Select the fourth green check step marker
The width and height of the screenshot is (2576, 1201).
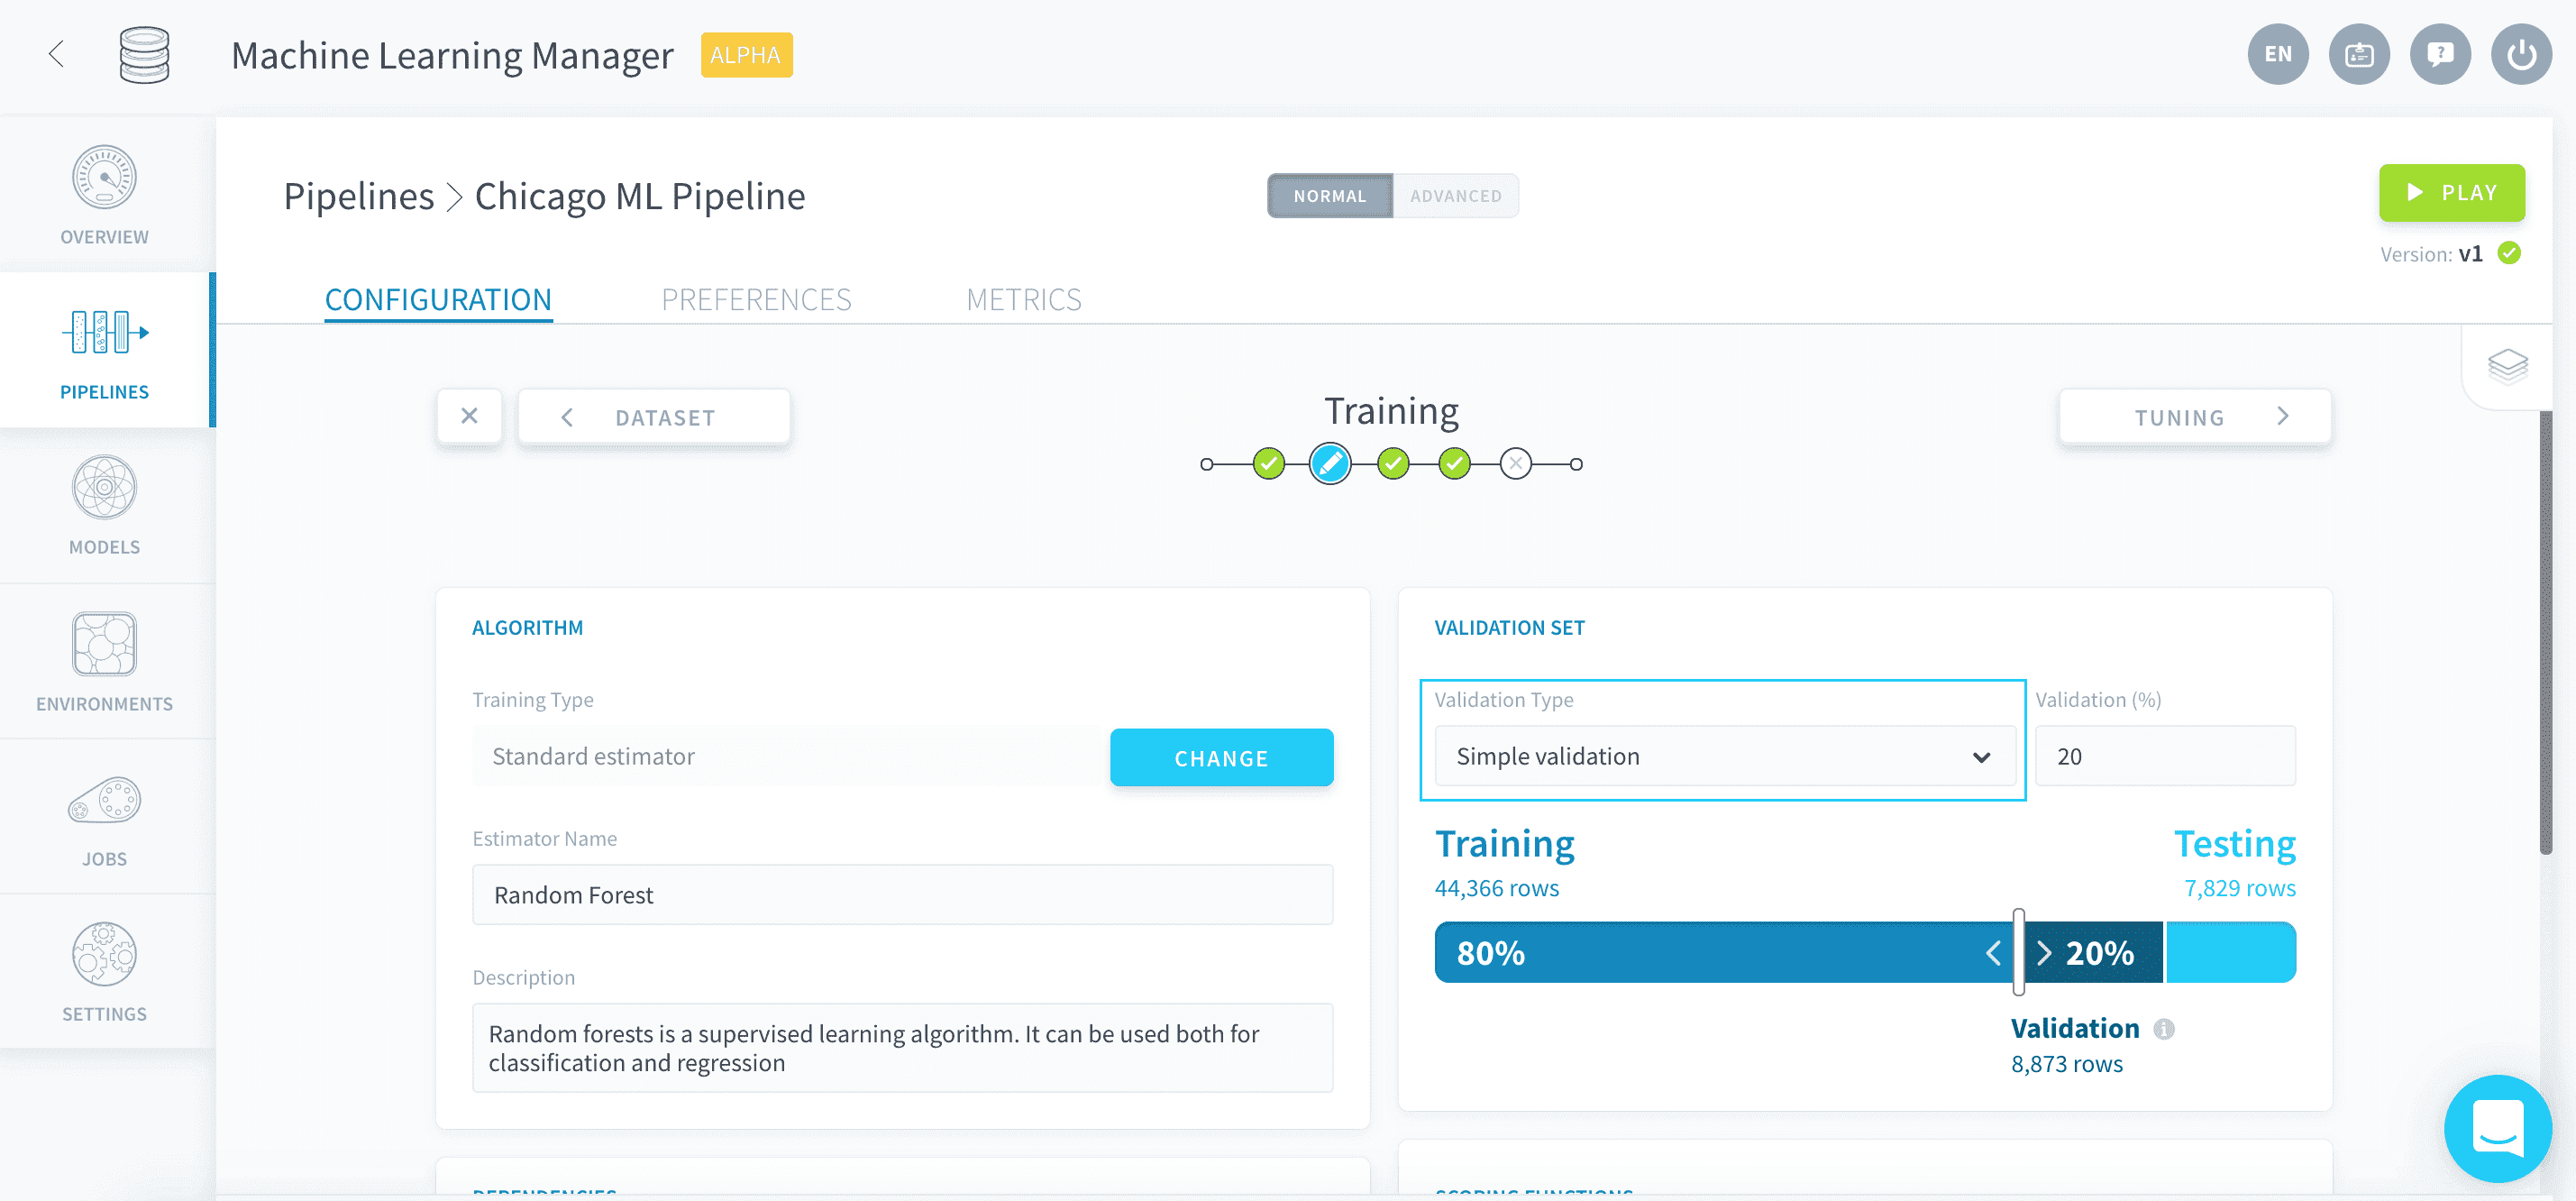[1454, 464]
